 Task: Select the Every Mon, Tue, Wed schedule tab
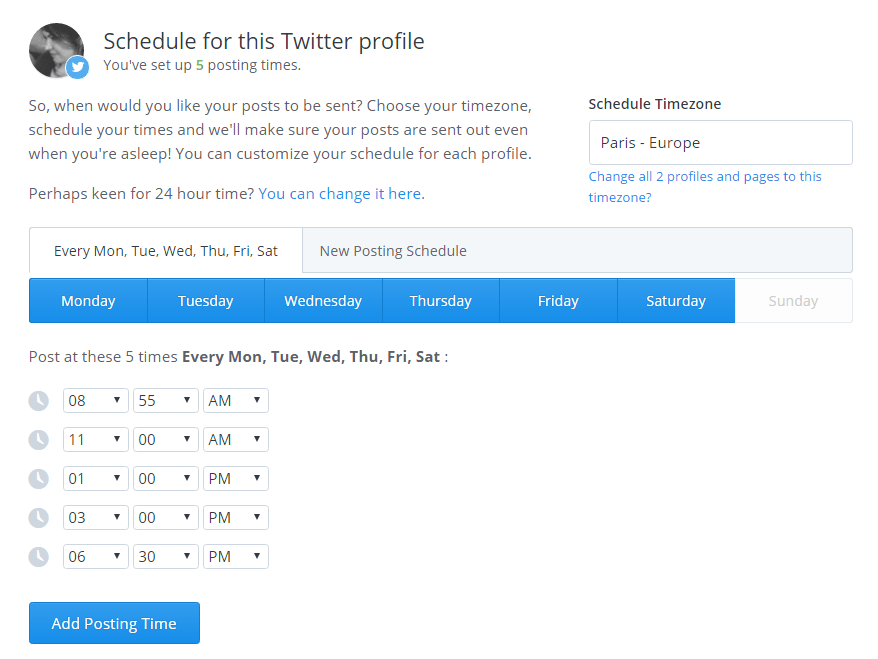(165, 250)
